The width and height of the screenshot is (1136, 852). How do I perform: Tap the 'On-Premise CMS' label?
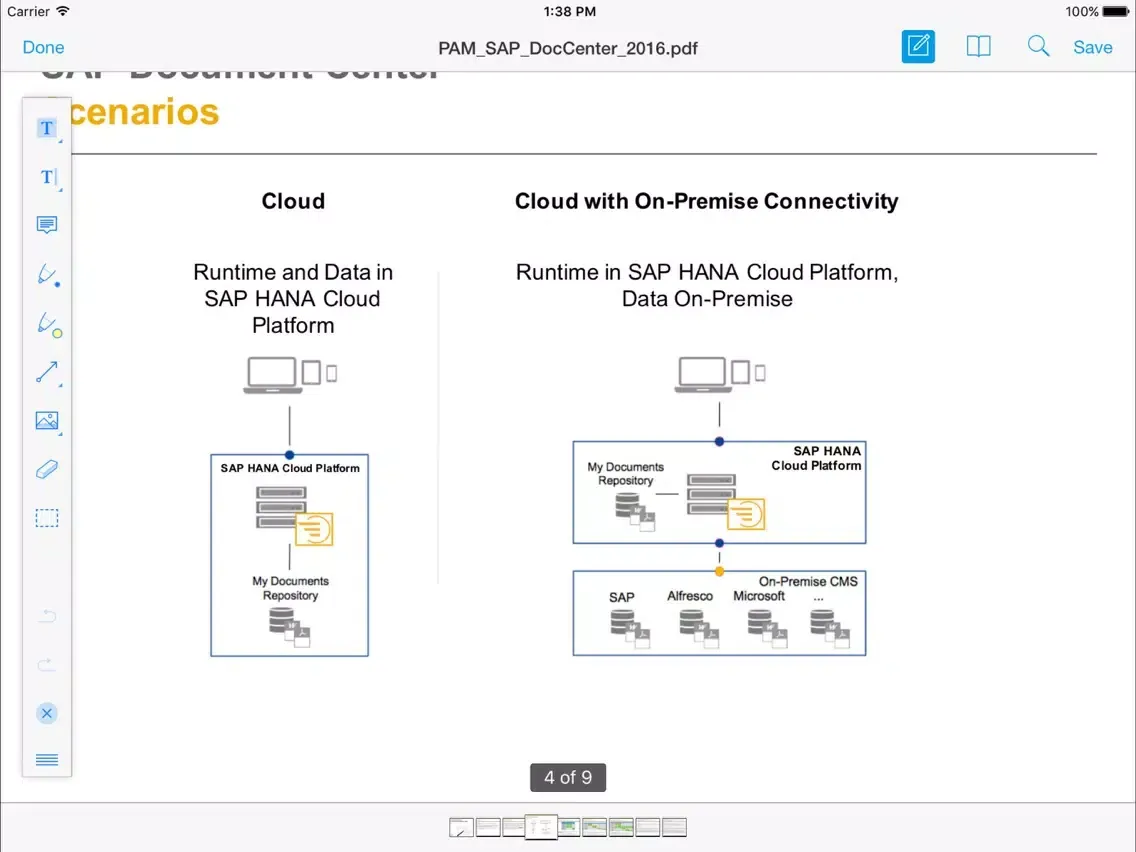pos(808,582)
